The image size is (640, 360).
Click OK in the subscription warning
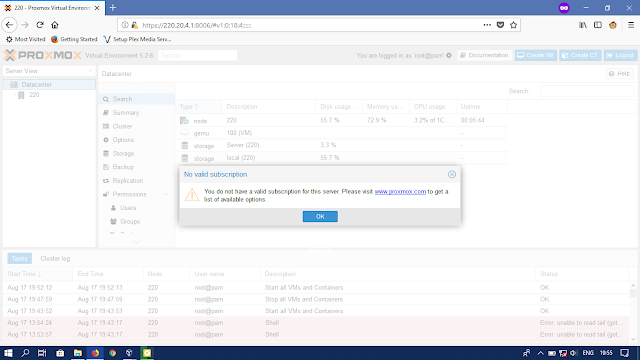[320, 216]
